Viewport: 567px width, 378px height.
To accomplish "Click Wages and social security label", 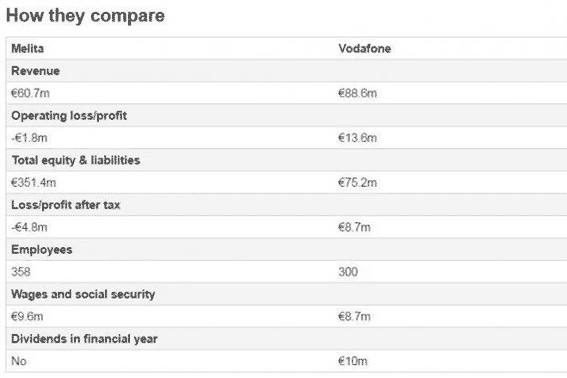I will coord(83,294).
